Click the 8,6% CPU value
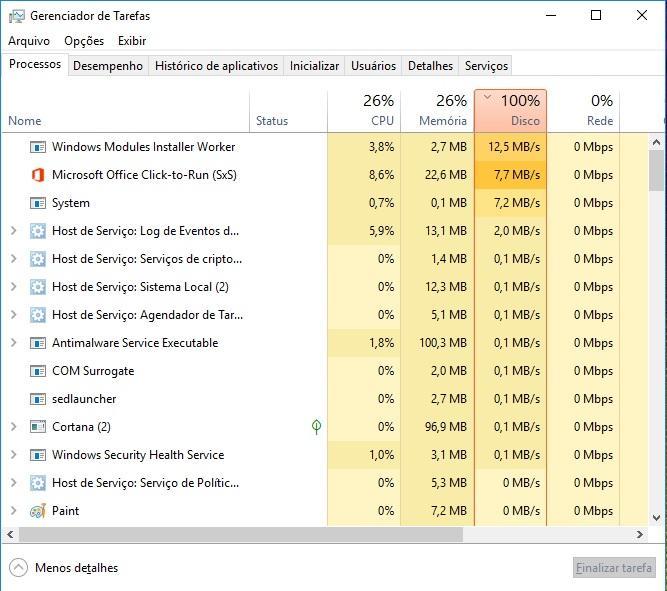 [381, 175]
